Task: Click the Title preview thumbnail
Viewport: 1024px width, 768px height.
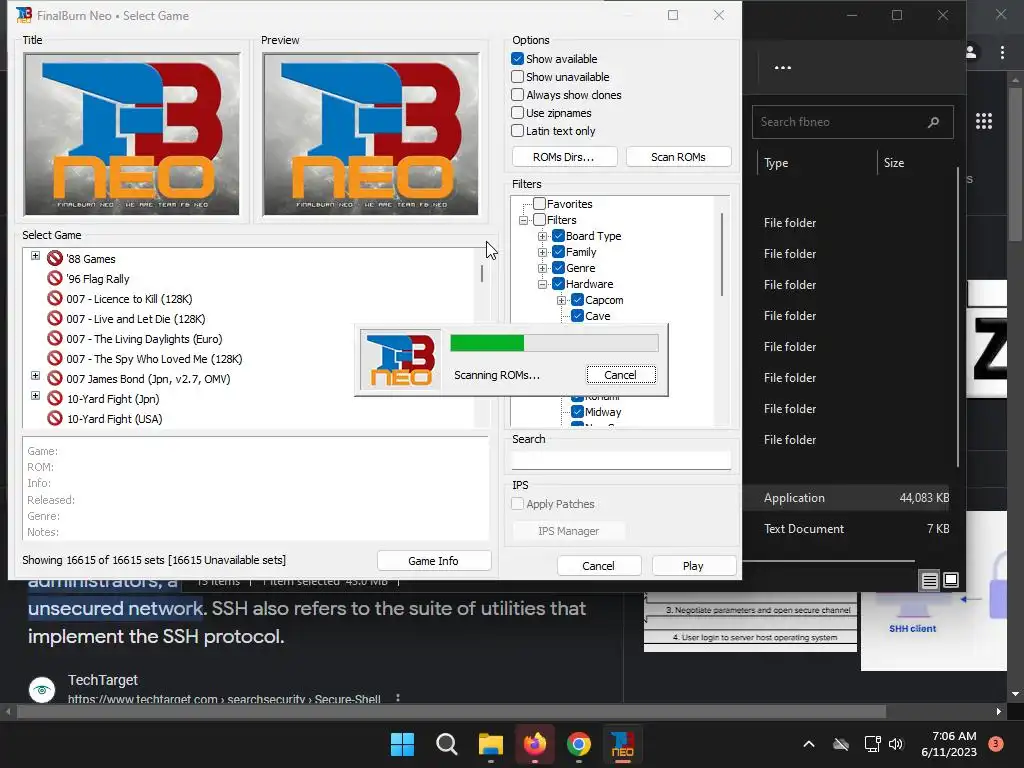Action: [x=132, y=134]
